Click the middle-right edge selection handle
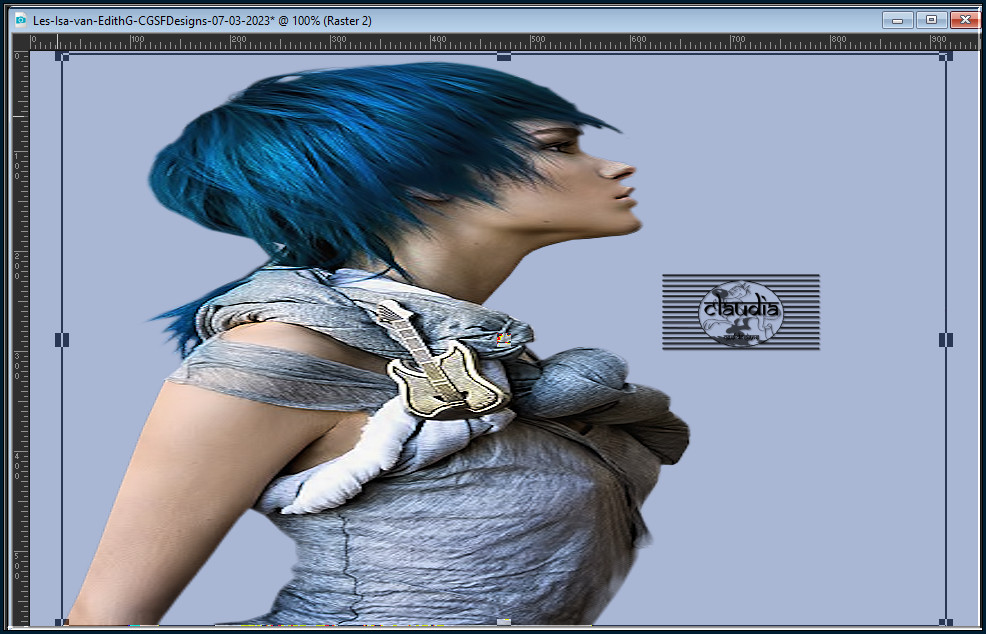 [x=946, y=340]
